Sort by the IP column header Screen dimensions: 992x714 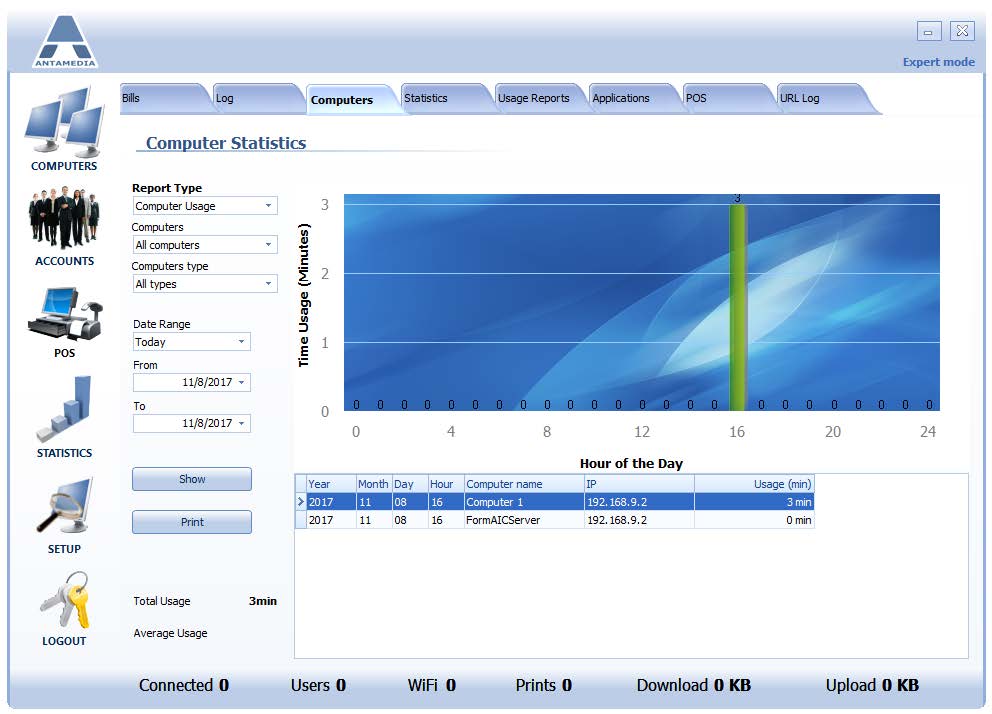pos(639,484)
